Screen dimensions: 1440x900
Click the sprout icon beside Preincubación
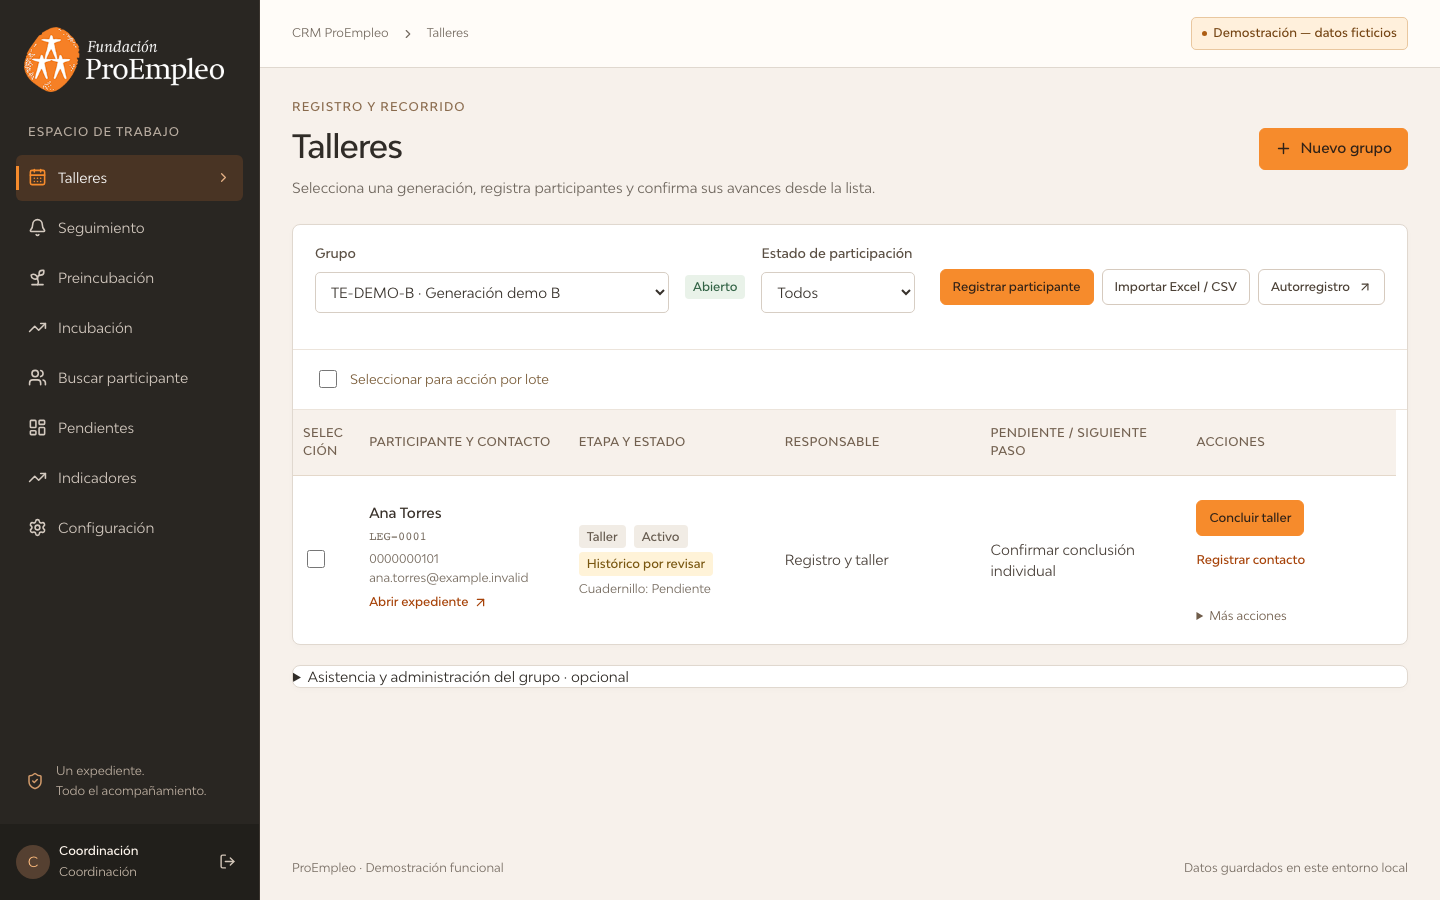click(37, 278)
